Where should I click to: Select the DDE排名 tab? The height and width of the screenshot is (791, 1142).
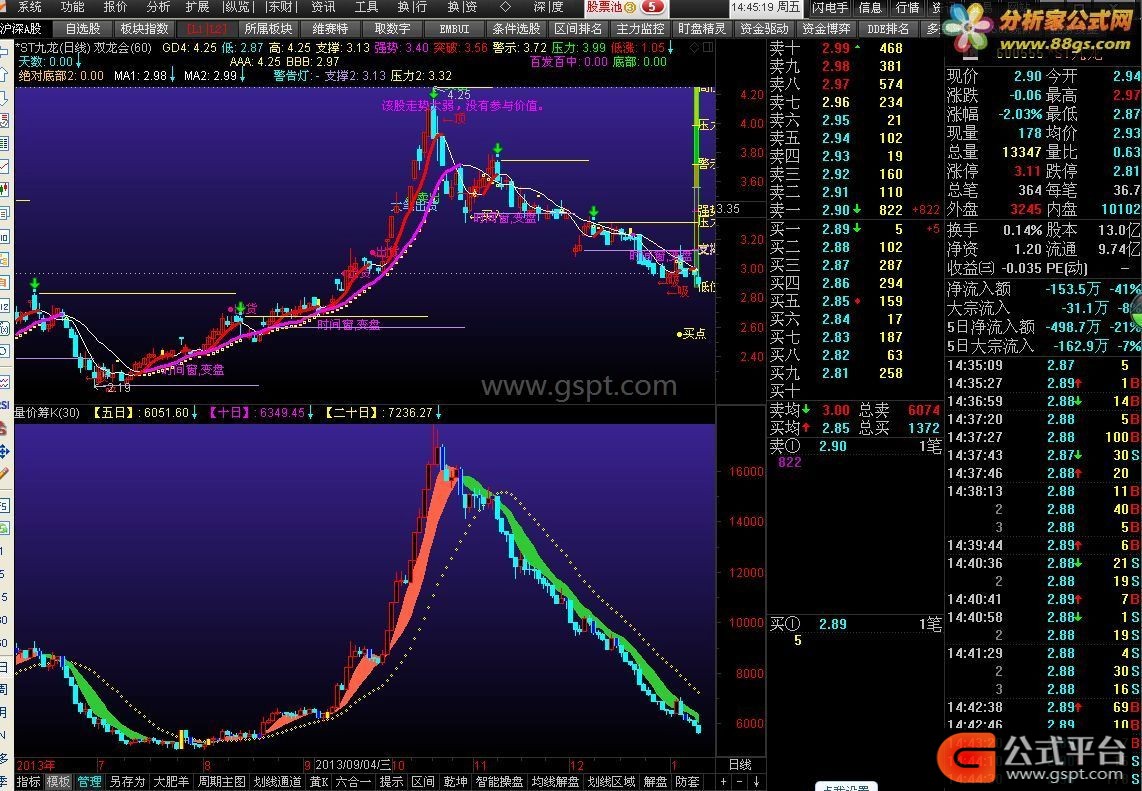tap(888, 29)
